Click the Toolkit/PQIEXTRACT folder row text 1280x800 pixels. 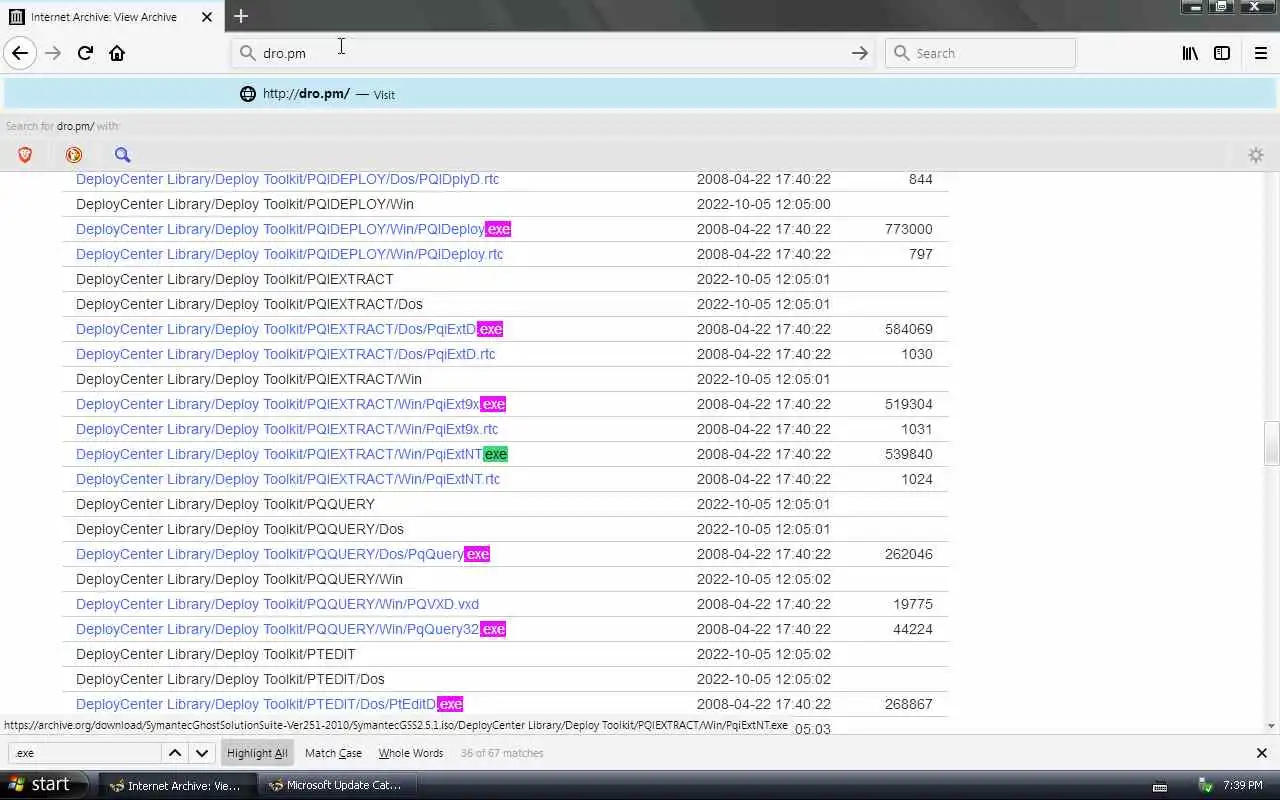coord(234,279)
